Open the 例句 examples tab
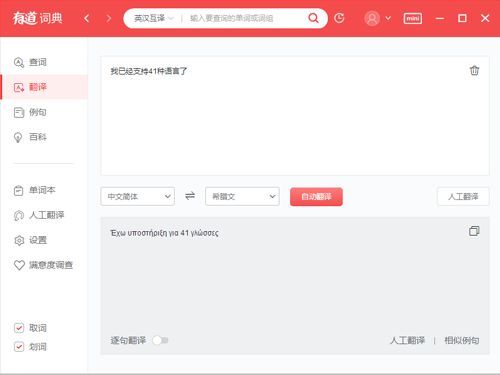 pyautogui.click(x=44, y=112)
